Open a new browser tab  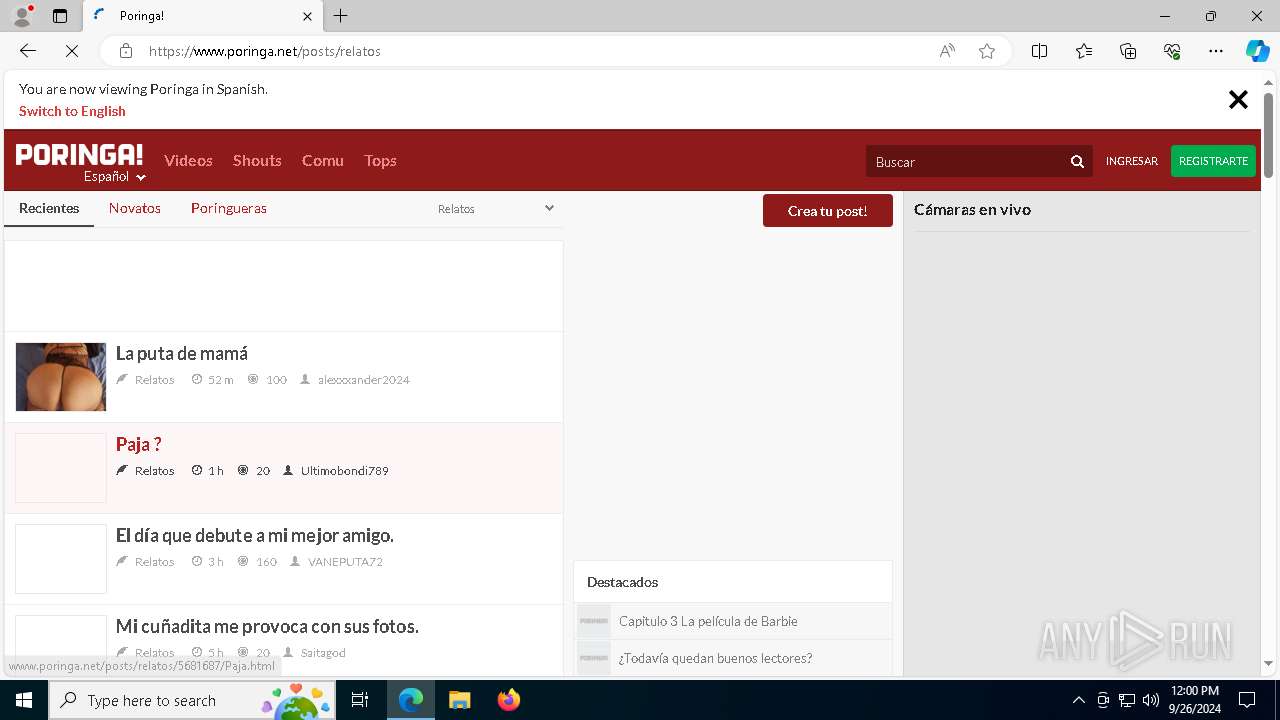[x=341, y=16]
